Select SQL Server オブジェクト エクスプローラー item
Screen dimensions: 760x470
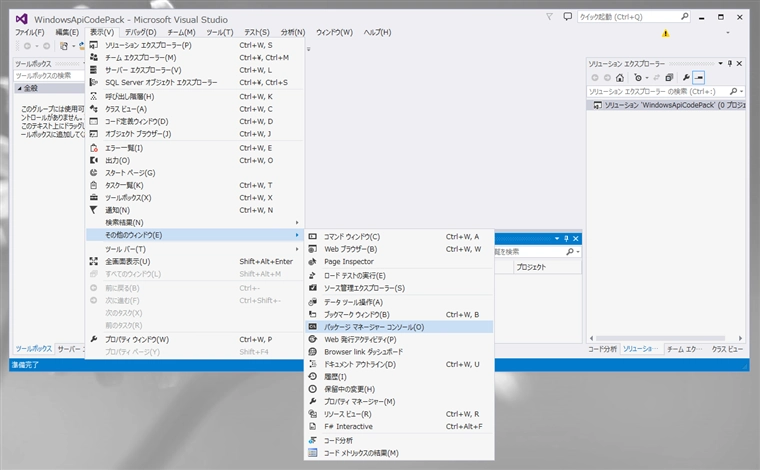point(195,82)
